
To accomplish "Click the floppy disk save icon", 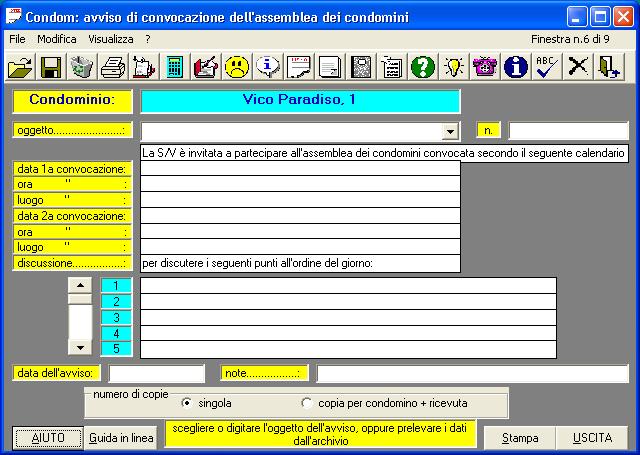I will point(51,67).
